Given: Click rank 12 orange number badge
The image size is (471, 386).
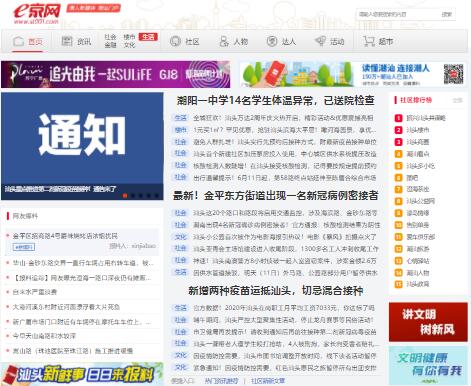Looking at the screenshot, I should 398,249.
